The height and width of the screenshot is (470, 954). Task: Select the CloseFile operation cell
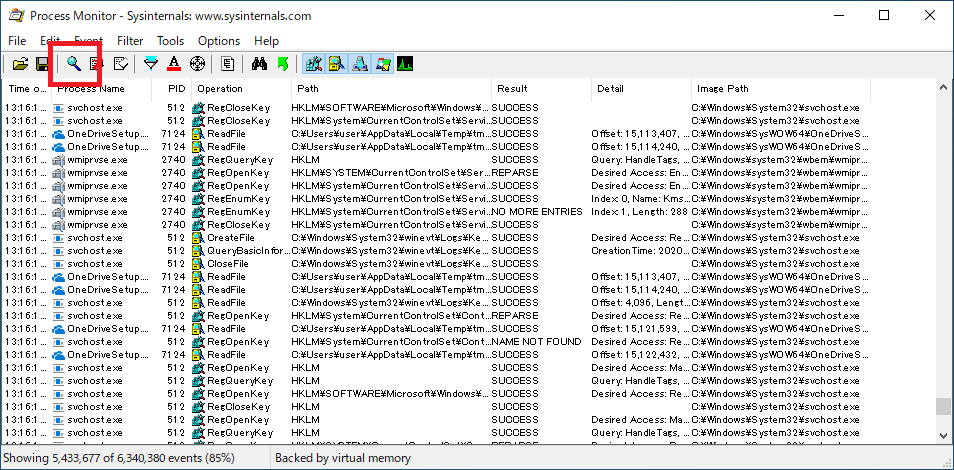pyautogui.click(x=228, y=264)
